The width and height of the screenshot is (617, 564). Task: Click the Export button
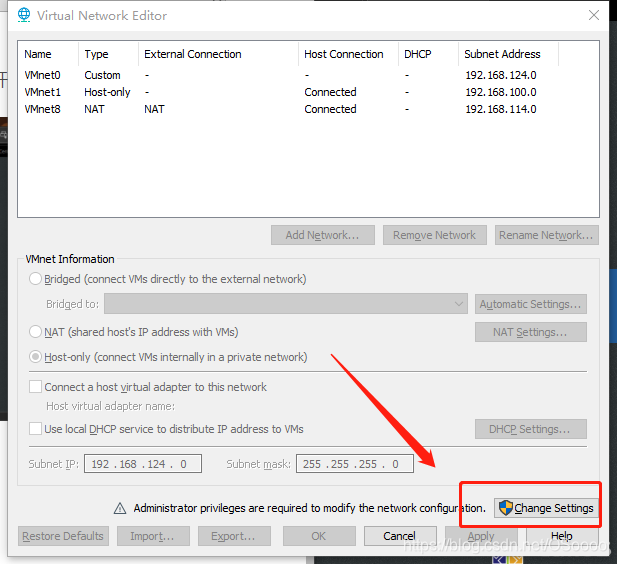click(x=234, y=536)
